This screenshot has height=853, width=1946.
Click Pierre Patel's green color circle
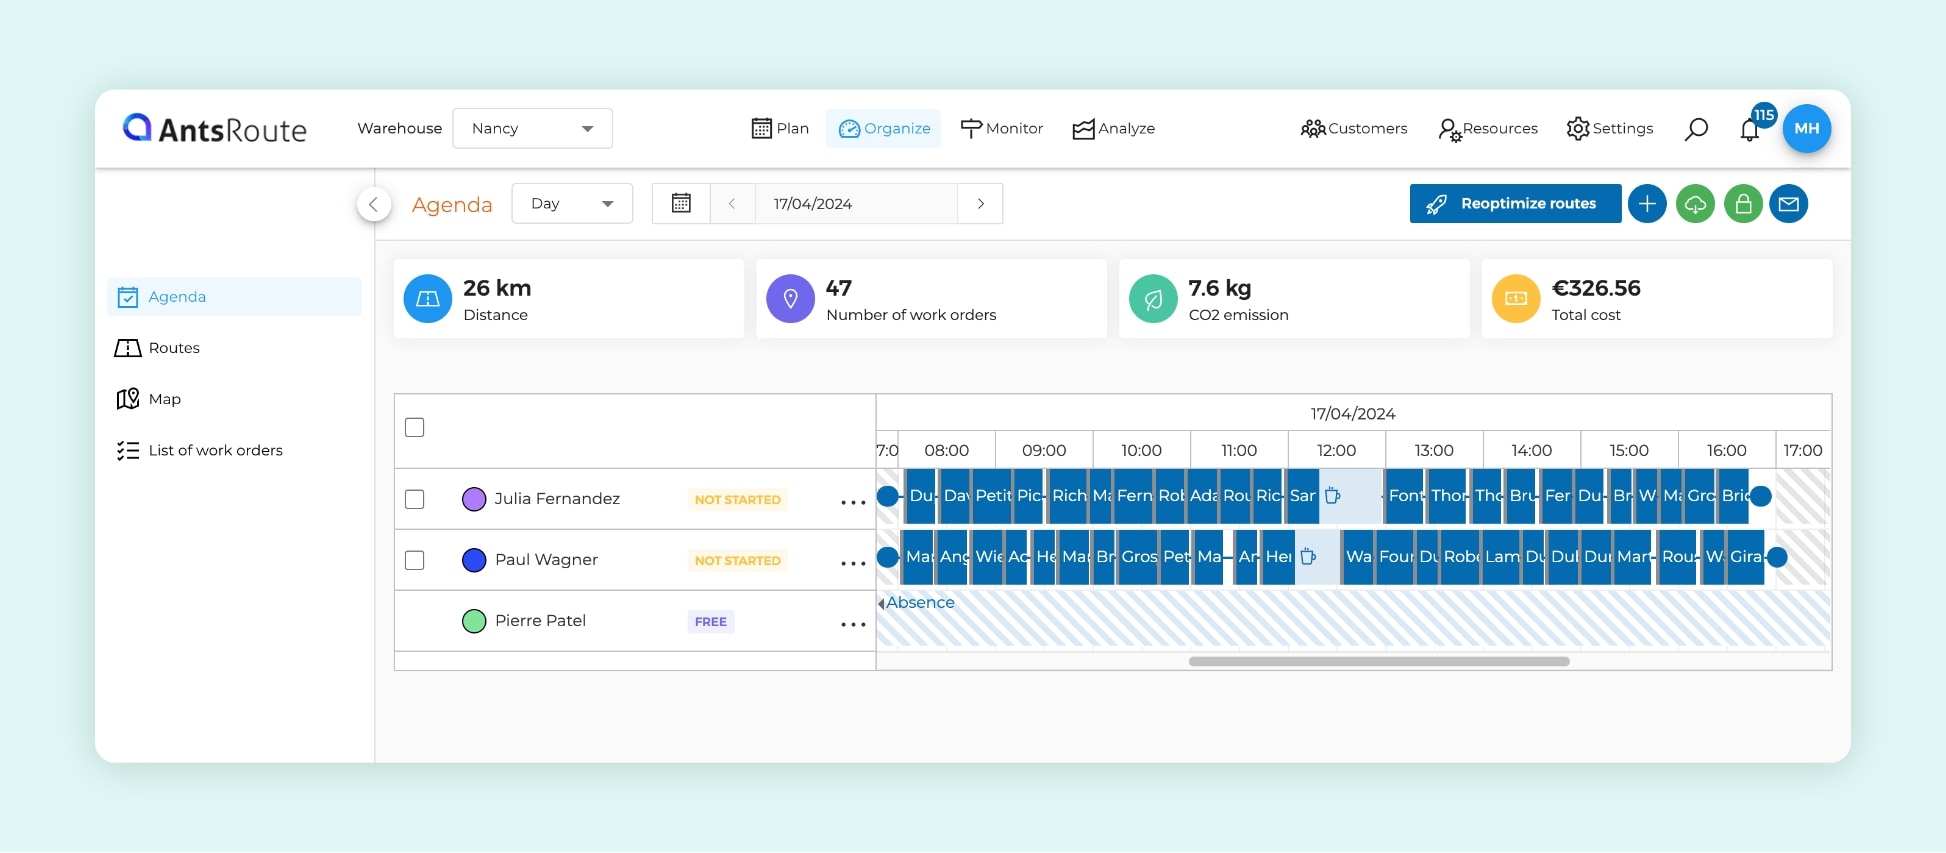474,621
